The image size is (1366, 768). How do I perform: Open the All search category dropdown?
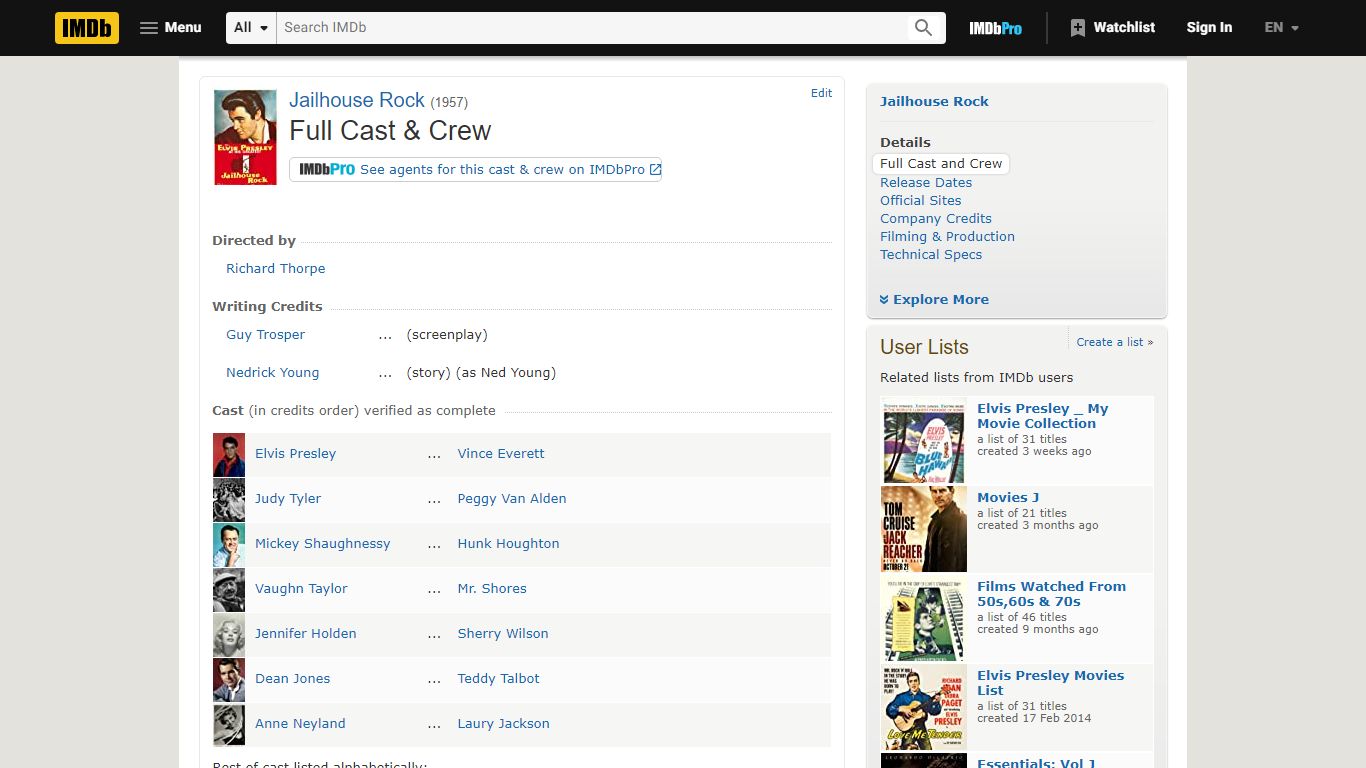(x=252, y=28)
